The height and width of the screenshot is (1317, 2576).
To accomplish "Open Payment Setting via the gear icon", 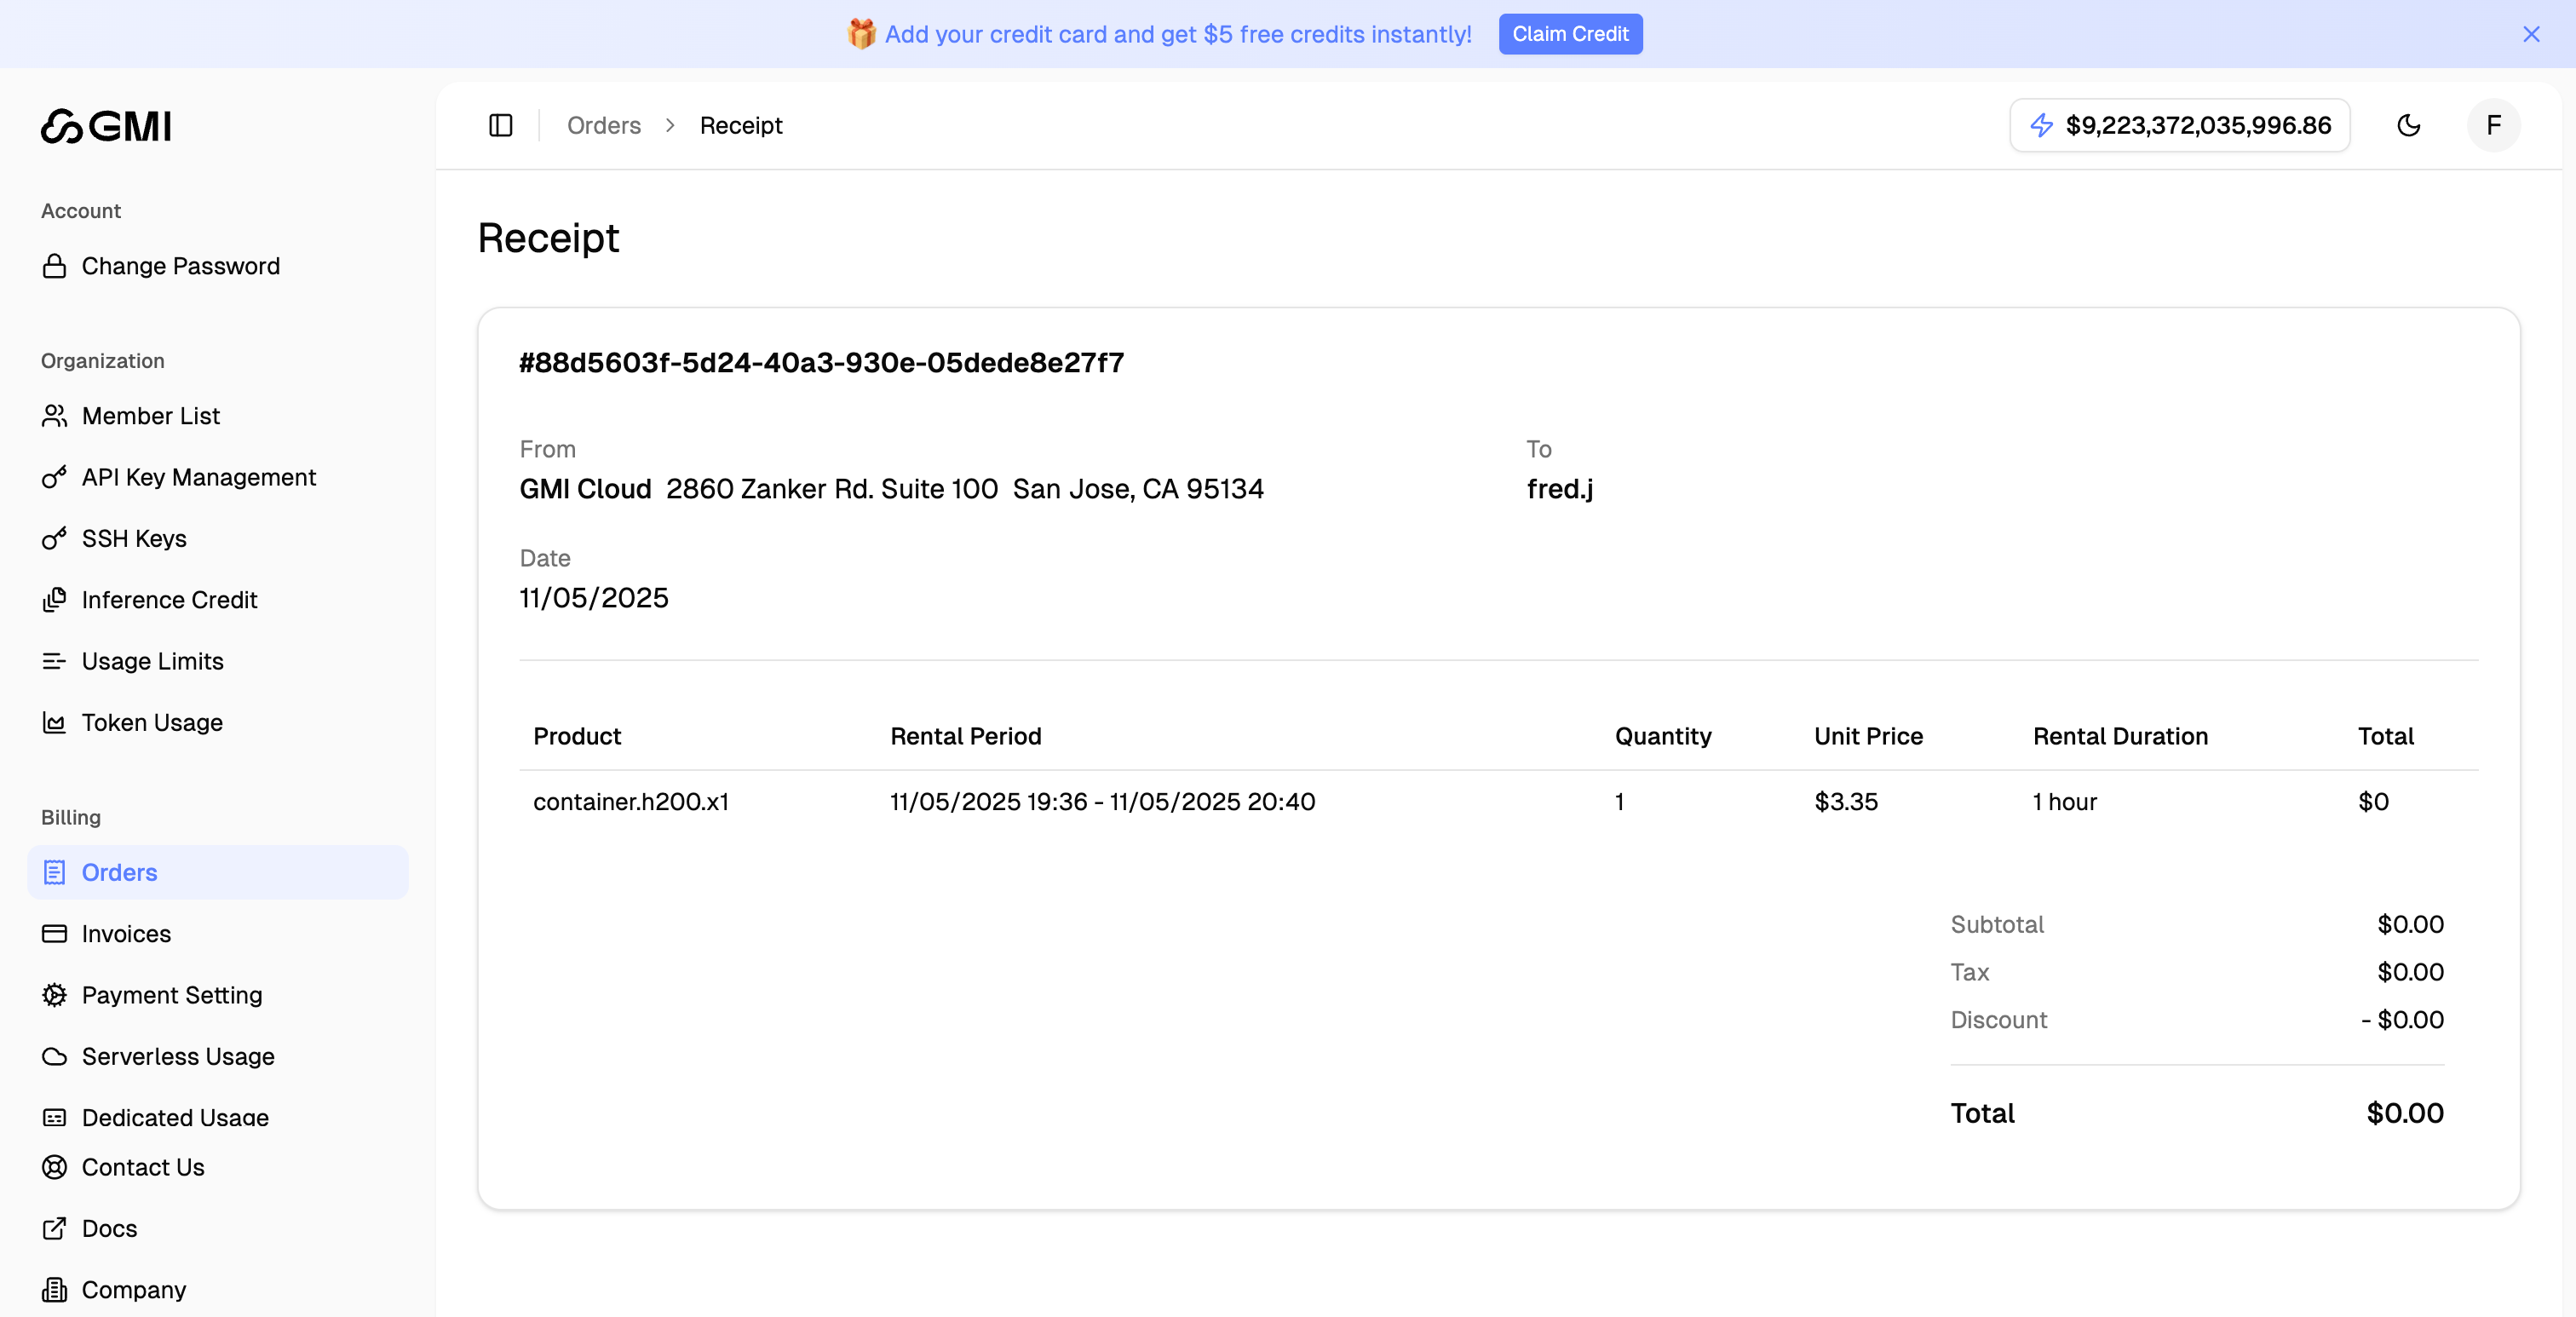I will [55, 995].
